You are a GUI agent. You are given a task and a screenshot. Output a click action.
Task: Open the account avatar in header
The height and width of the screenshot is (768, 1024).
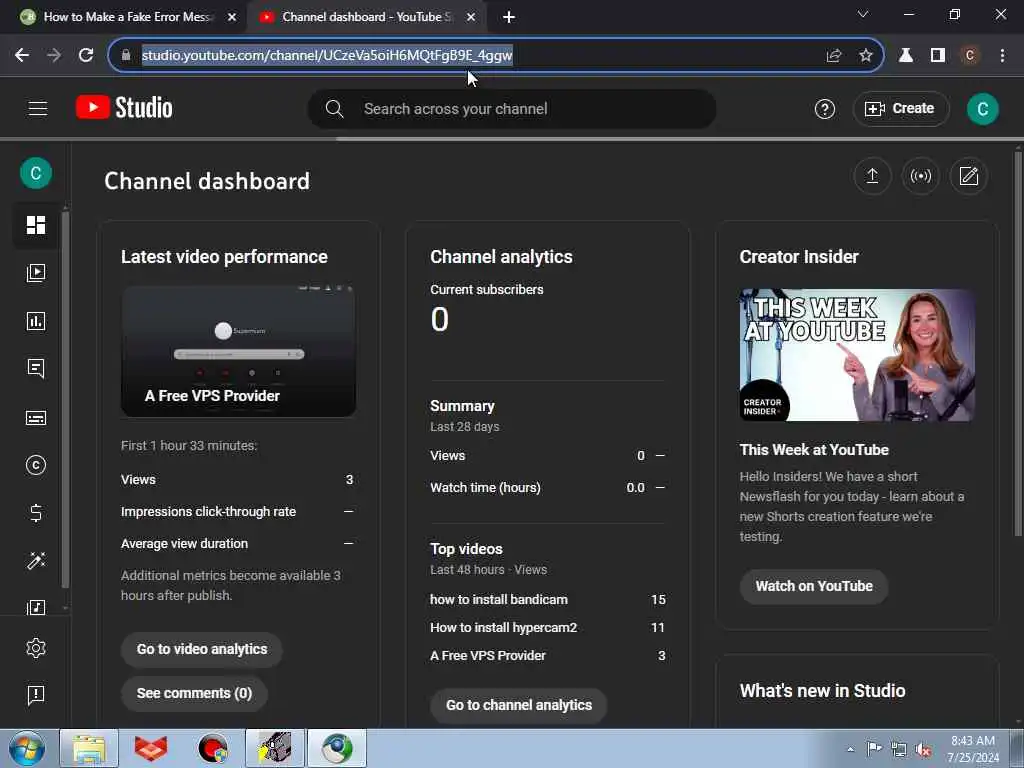(x=983, y=108)
